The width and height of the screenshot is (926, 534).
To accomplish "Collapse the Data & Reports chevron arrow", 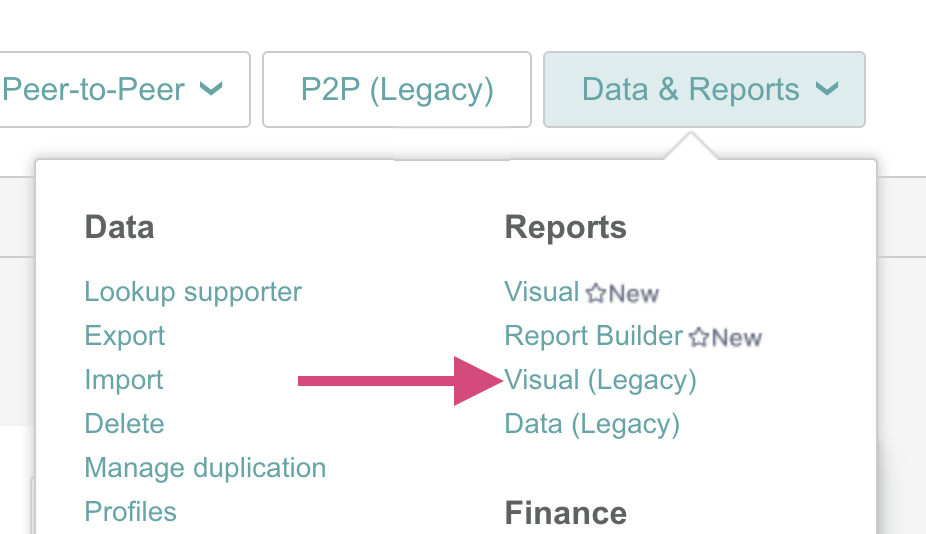I will (x=826, y=89).
